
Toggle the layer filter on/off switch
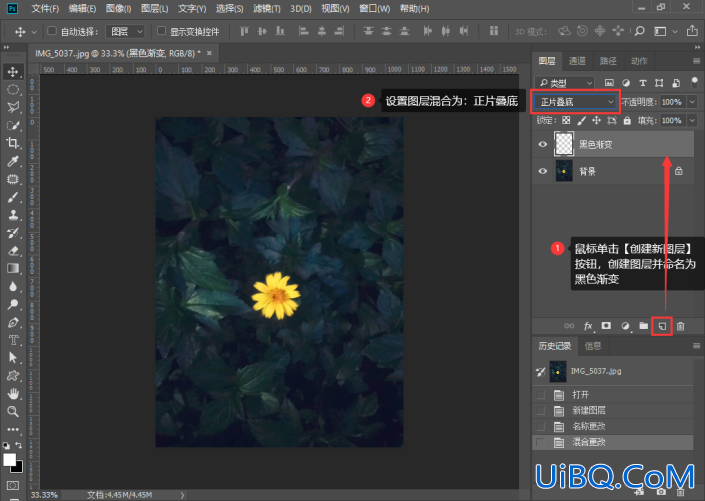pyautogui.click(x=694, y=82)
